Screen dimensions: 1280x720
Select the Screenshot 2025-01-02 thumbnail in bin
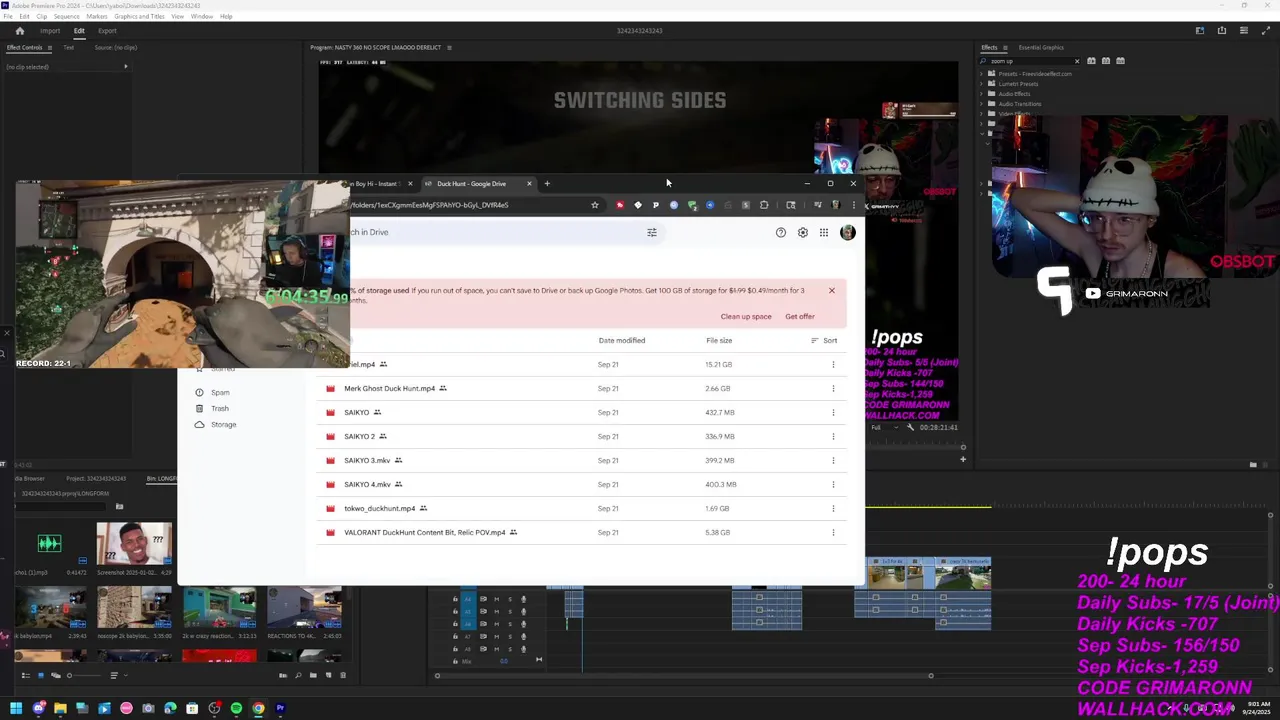pos(134,543)
